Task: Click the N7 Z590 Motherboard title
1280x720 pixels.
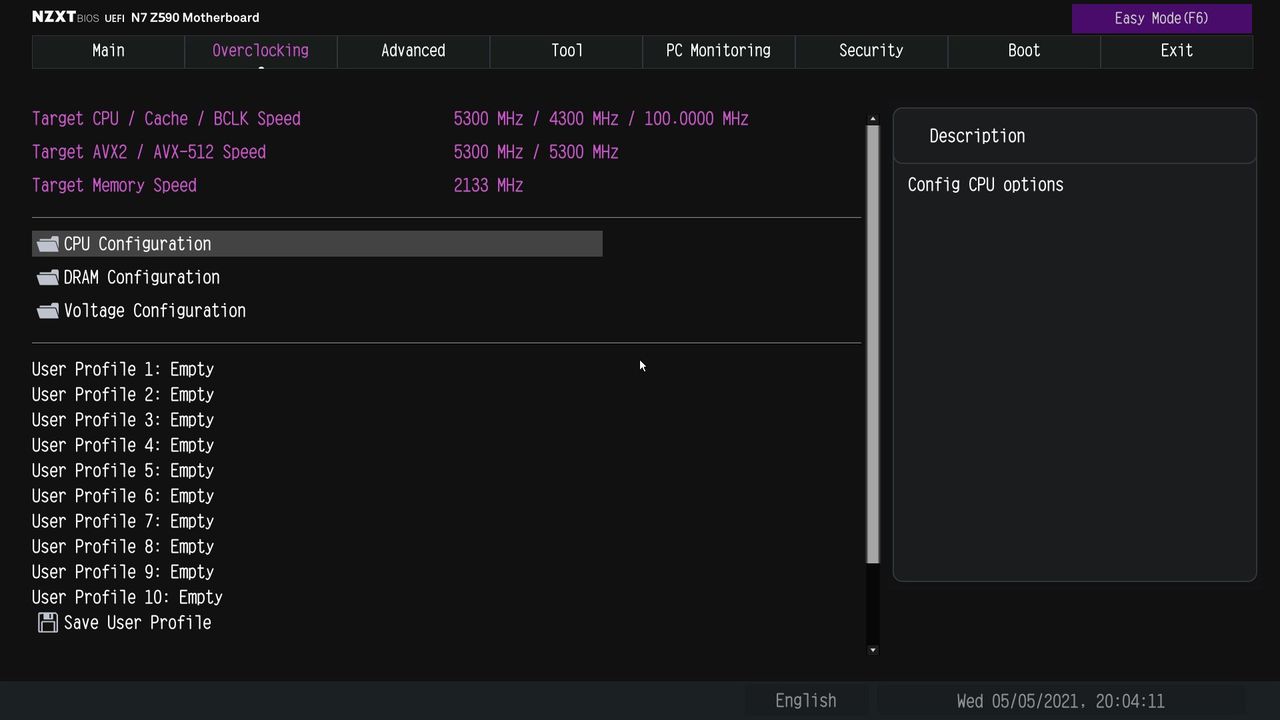Action: pyautogui.click(x=195, y=18)
